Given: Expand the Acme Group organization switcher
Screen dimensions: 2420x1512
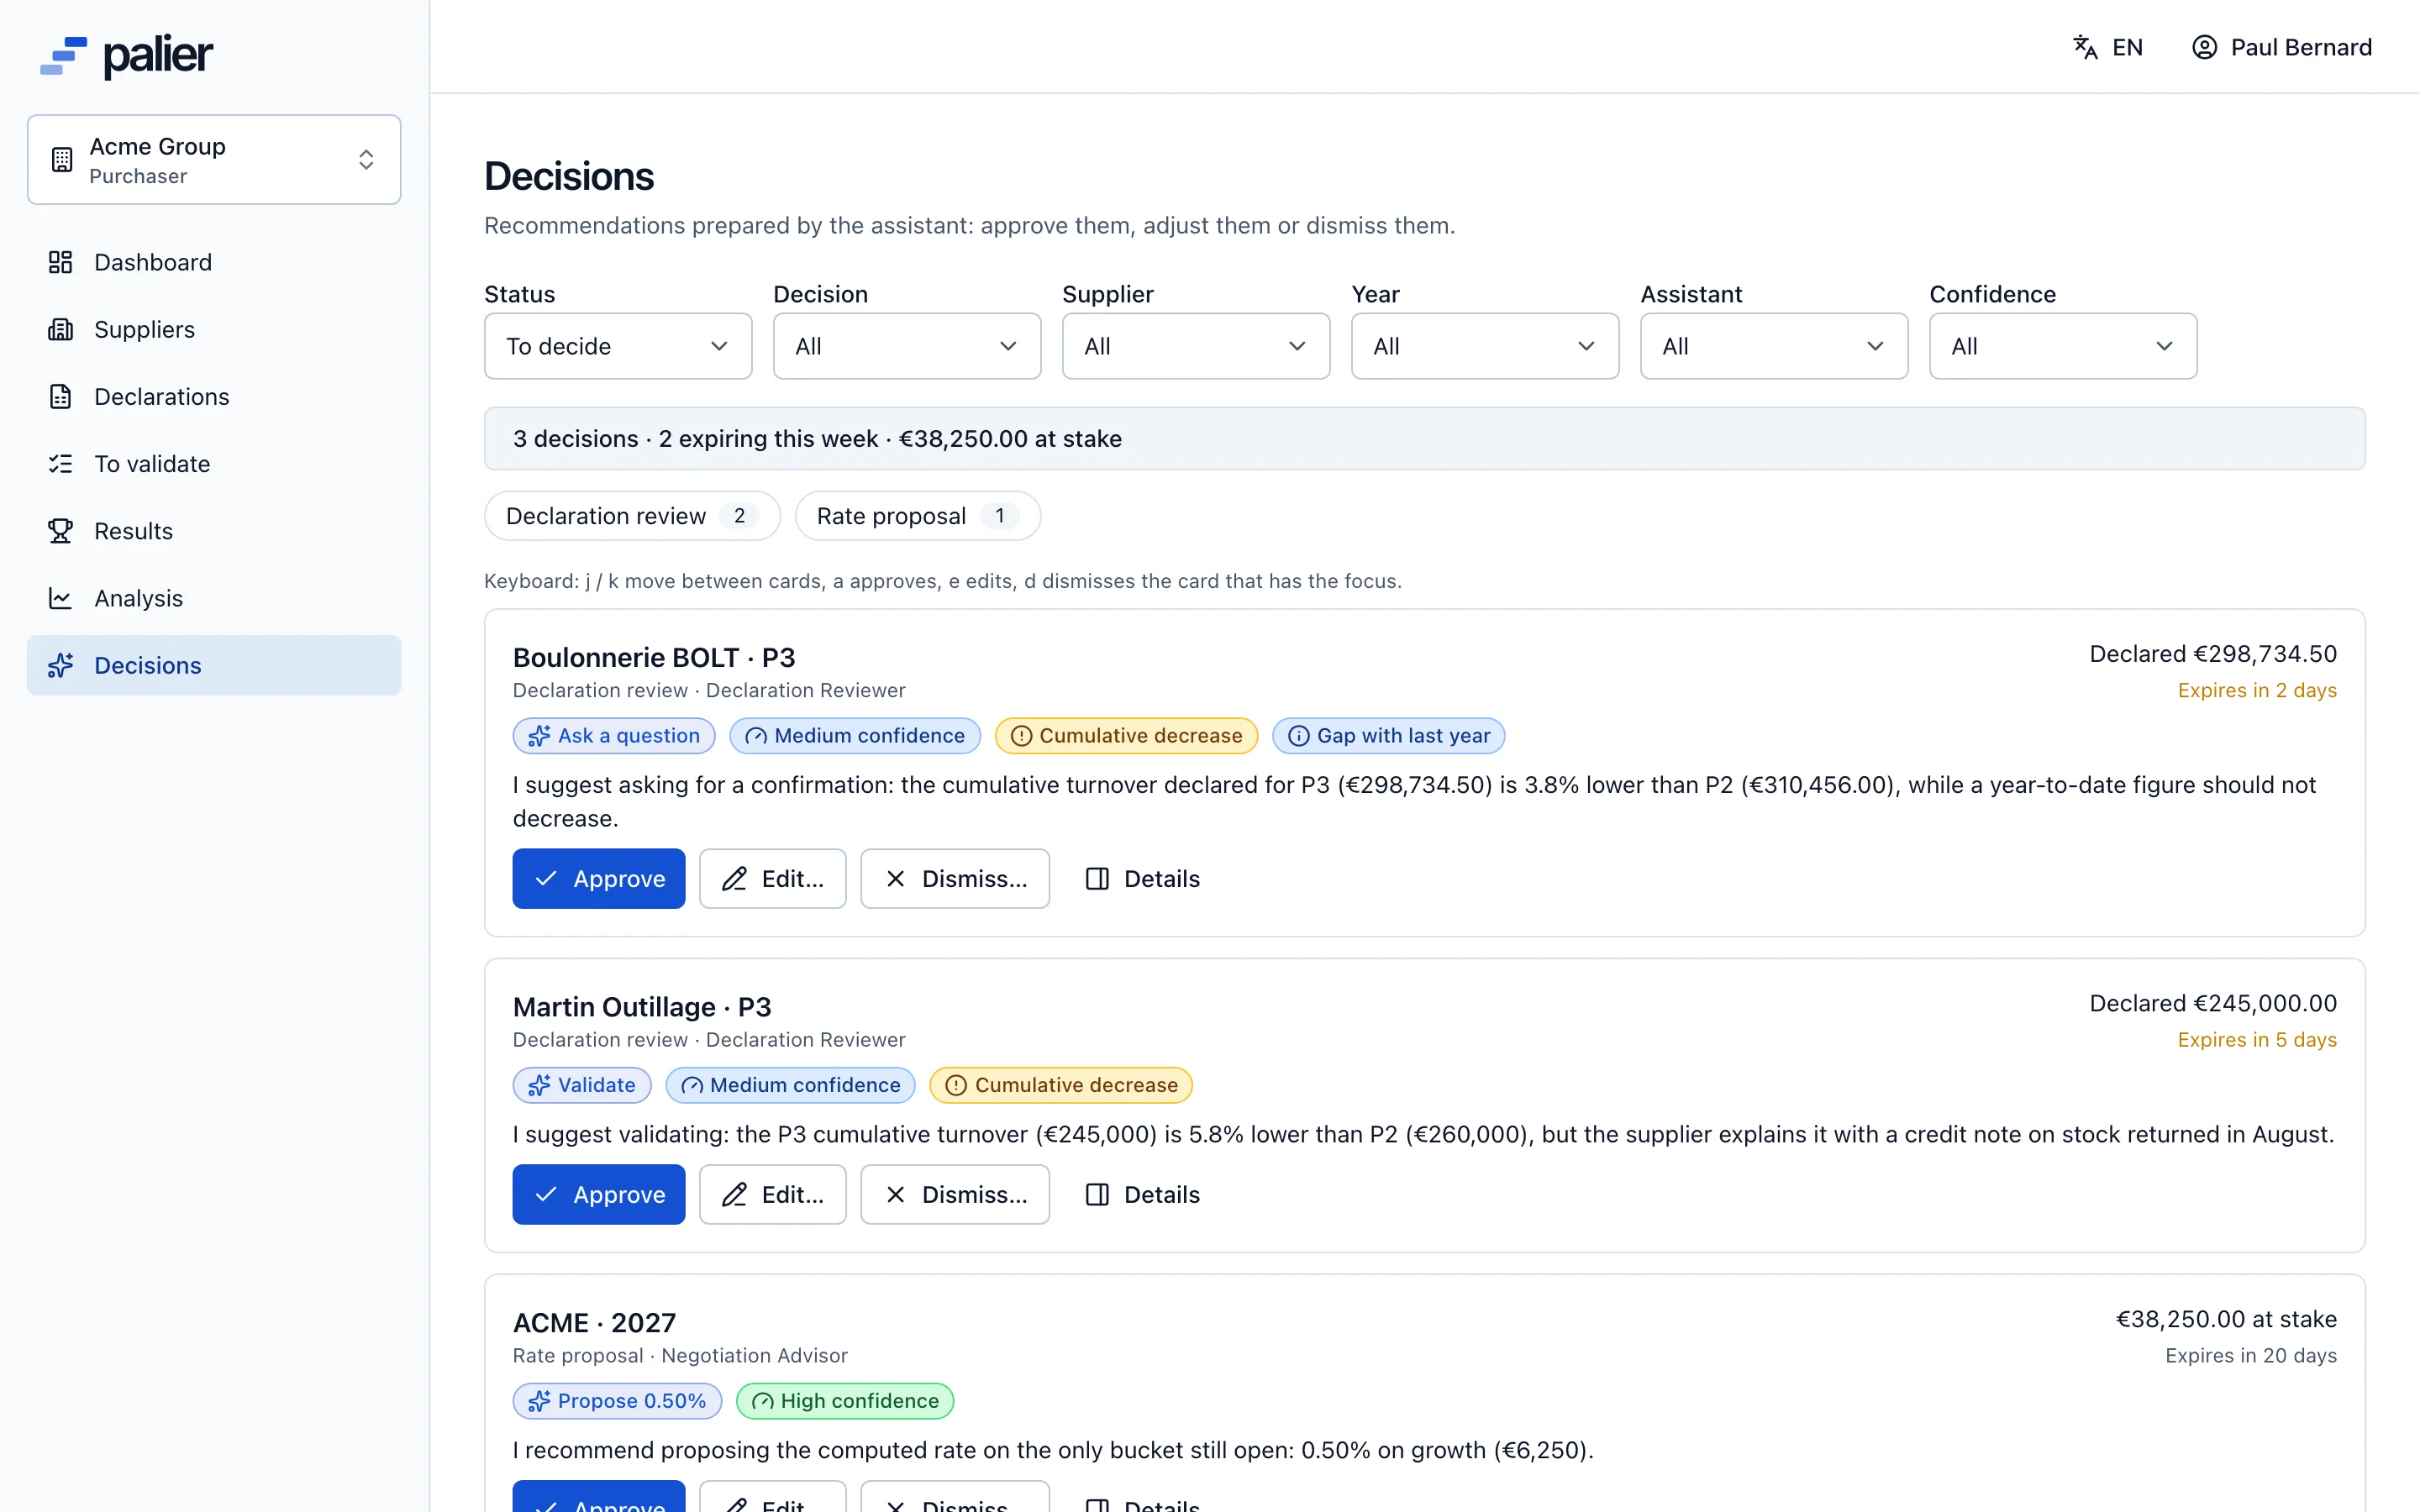Looking at the screenshot, I should point(214,160).
